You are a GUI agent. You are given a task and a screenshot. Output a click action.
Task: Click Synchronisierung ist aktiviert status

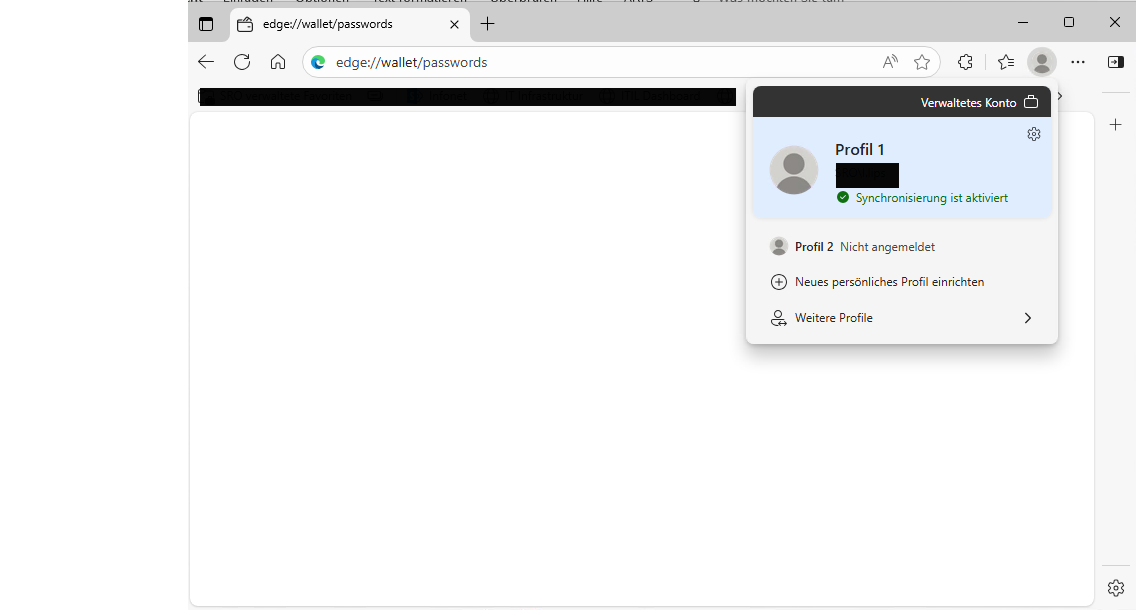[x=923, y=198]
